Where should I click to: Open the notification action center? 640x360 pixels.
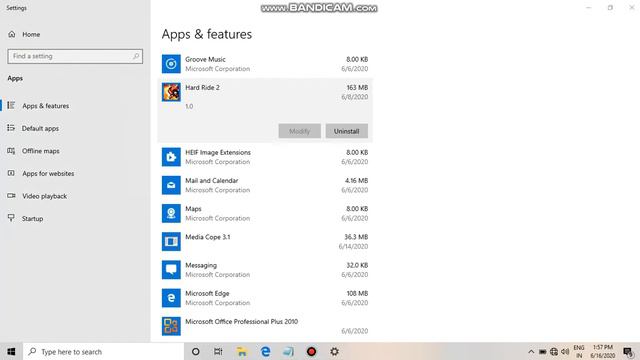click(628, 351)
